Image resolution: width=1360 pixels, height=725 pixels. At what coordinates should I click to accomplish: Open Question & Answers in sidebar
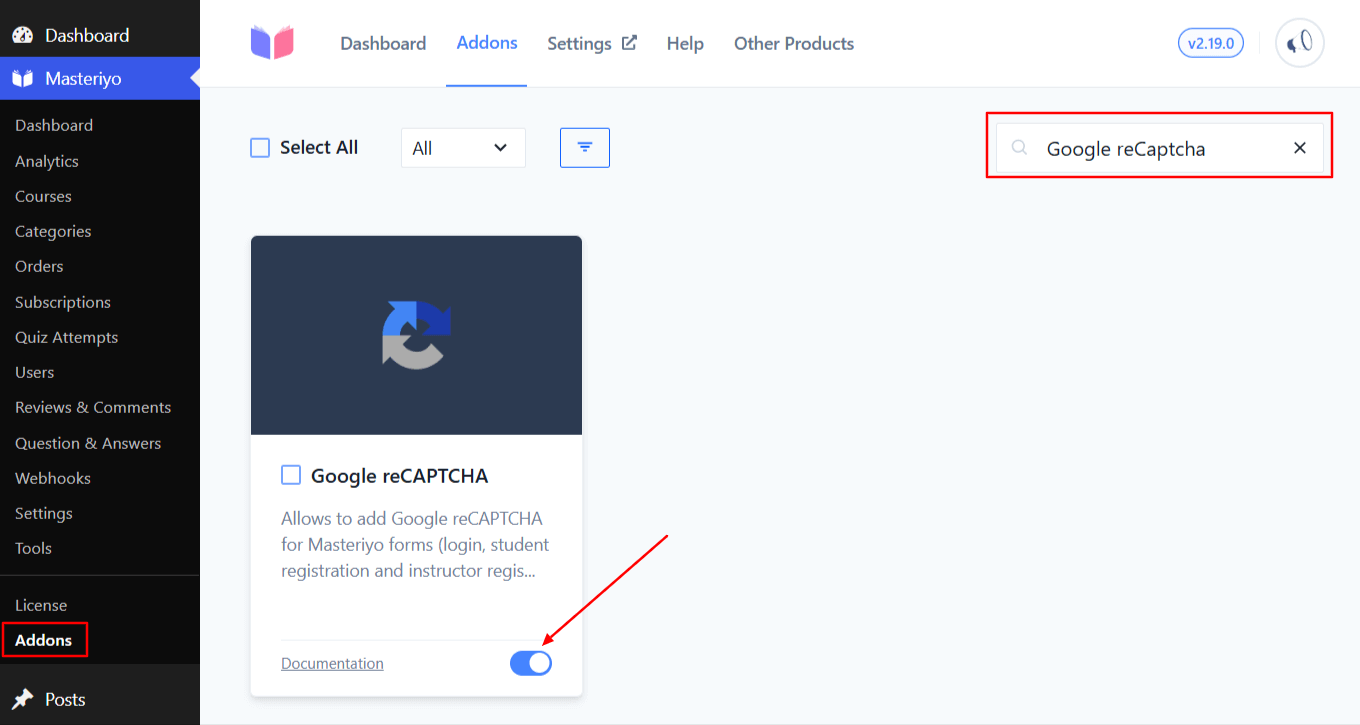[x=88, y=443]
